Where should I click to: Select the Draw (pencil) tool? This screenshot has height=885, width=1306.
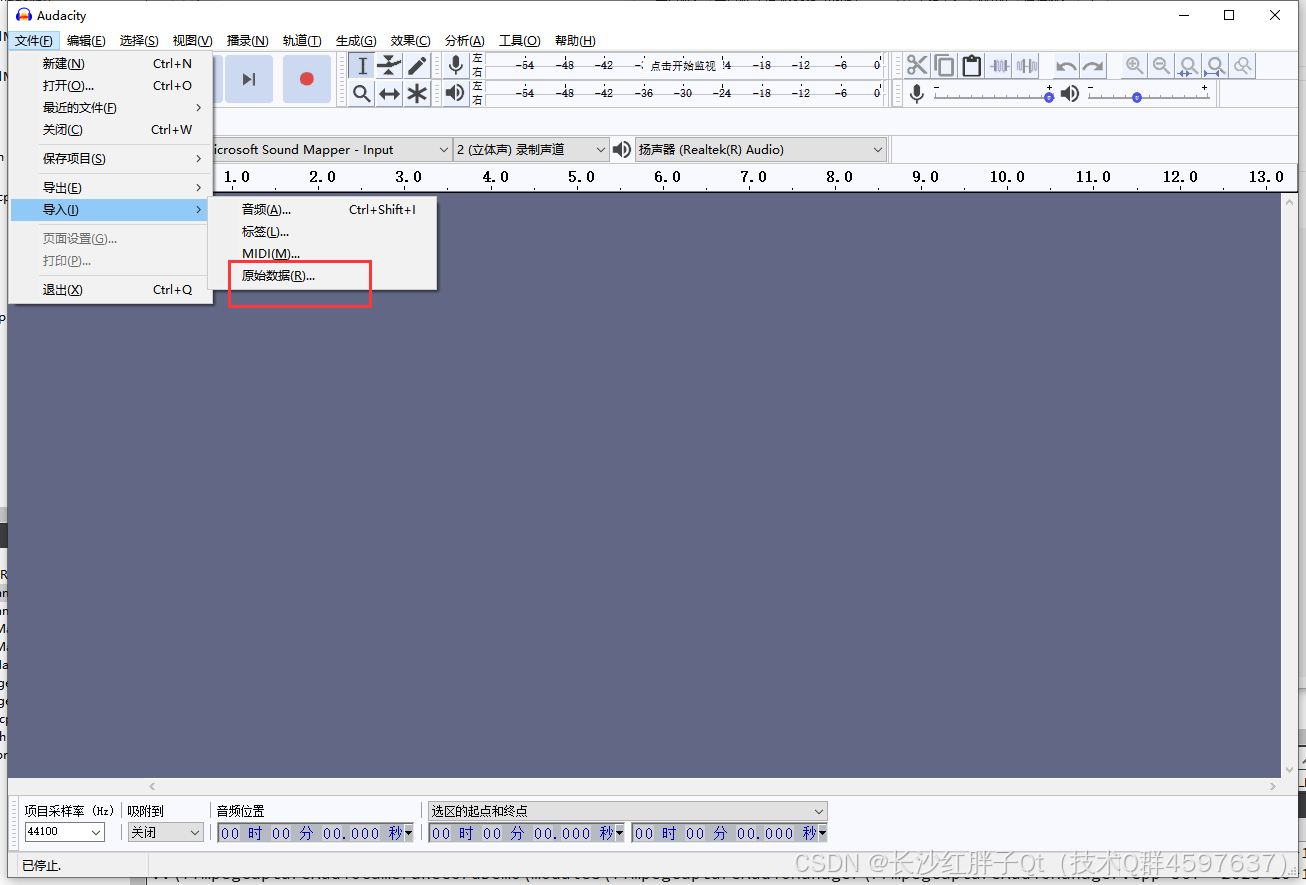click(x=417, y=66)
